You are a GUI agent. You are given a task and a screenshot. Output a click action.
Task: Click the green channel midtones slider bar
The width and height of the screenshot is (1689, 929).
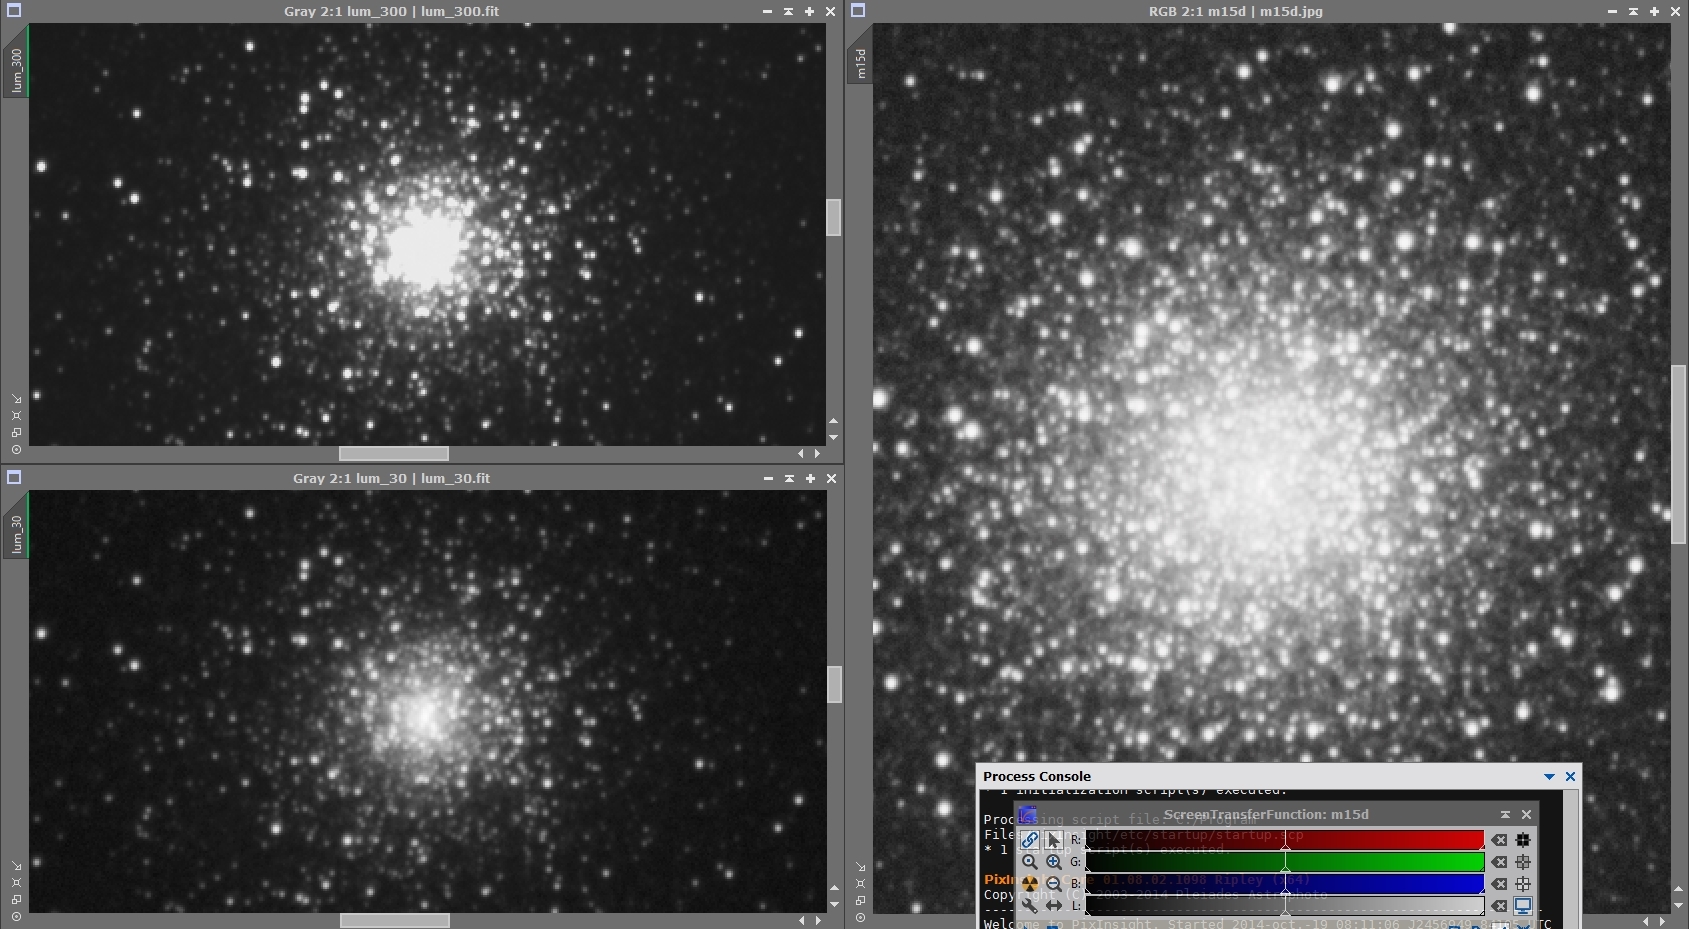point(1285,862)
